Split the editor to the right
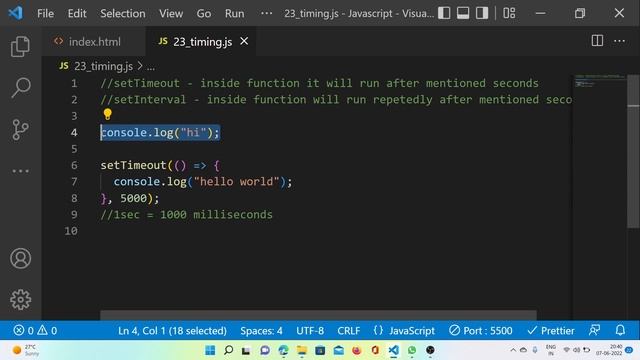The width and height of the screenshot is (640, 360). (x=597, y=40)
